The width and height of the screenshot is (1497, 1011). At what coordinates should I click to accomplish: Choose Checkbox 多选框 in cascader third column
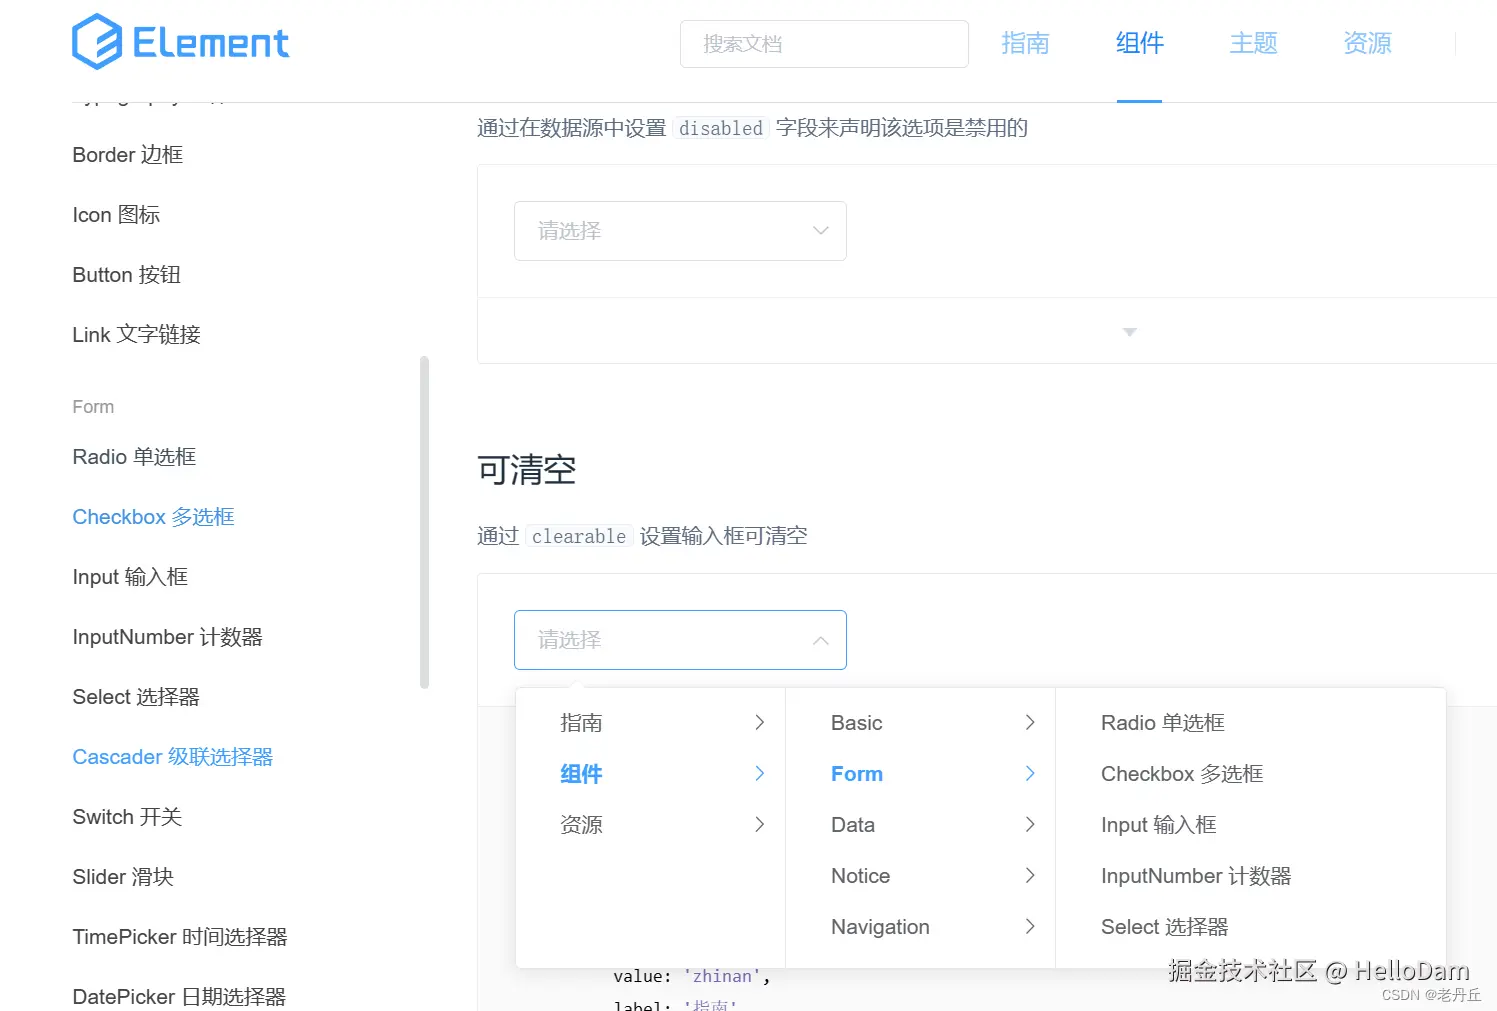[x=1182, y=774]
